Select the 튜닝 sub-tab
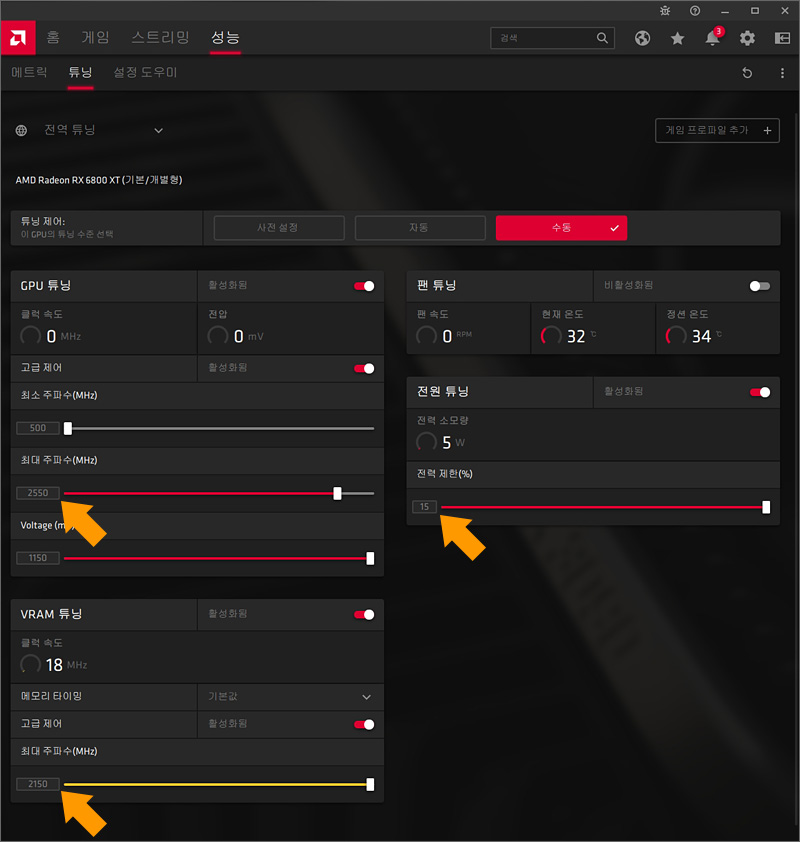The image size is (800, 842). tap(81, 72)
